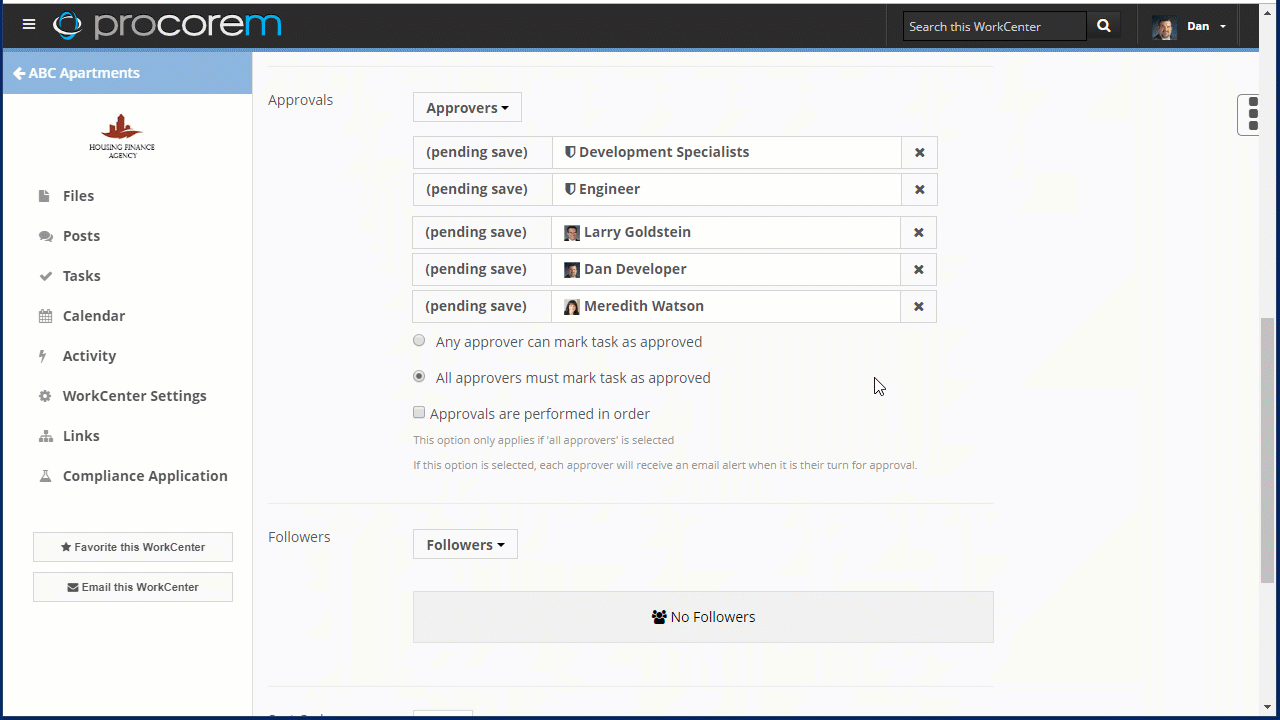View the Activity feed
1280x720 pixels.
89,355
